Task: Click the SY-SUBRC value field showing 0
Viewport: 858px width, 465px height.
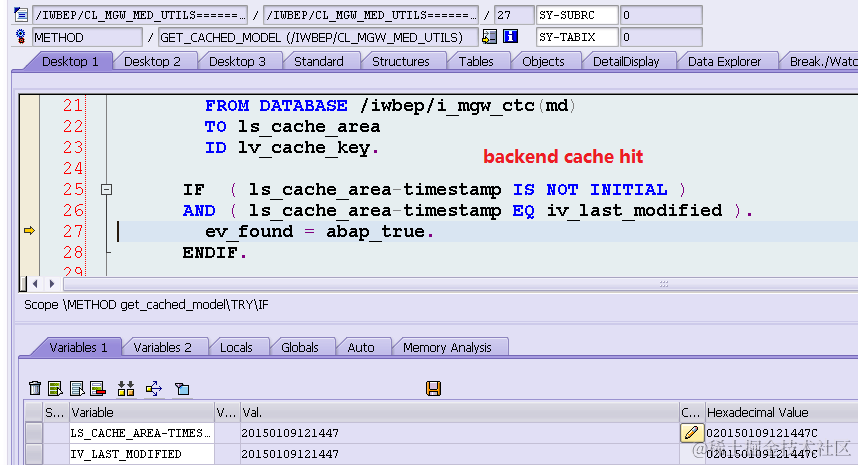Action: pyautogui.click(x=661, y=15)
